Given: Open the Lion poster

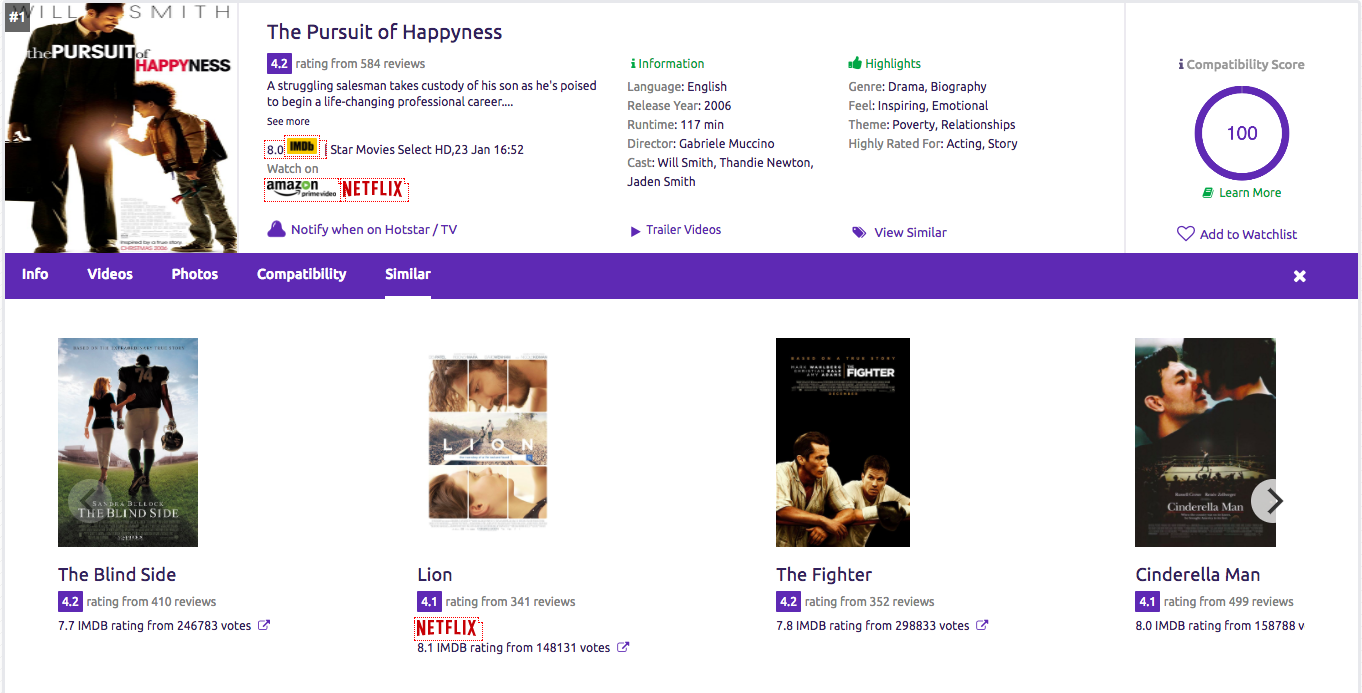Looking at the screenshot, I should (x=488, y=442).
